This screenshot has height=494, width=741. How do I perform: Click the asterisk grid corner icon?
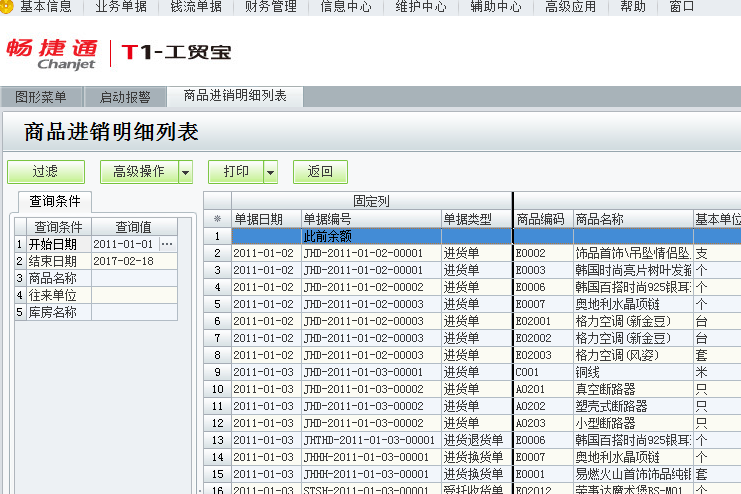tap(217, 219)
